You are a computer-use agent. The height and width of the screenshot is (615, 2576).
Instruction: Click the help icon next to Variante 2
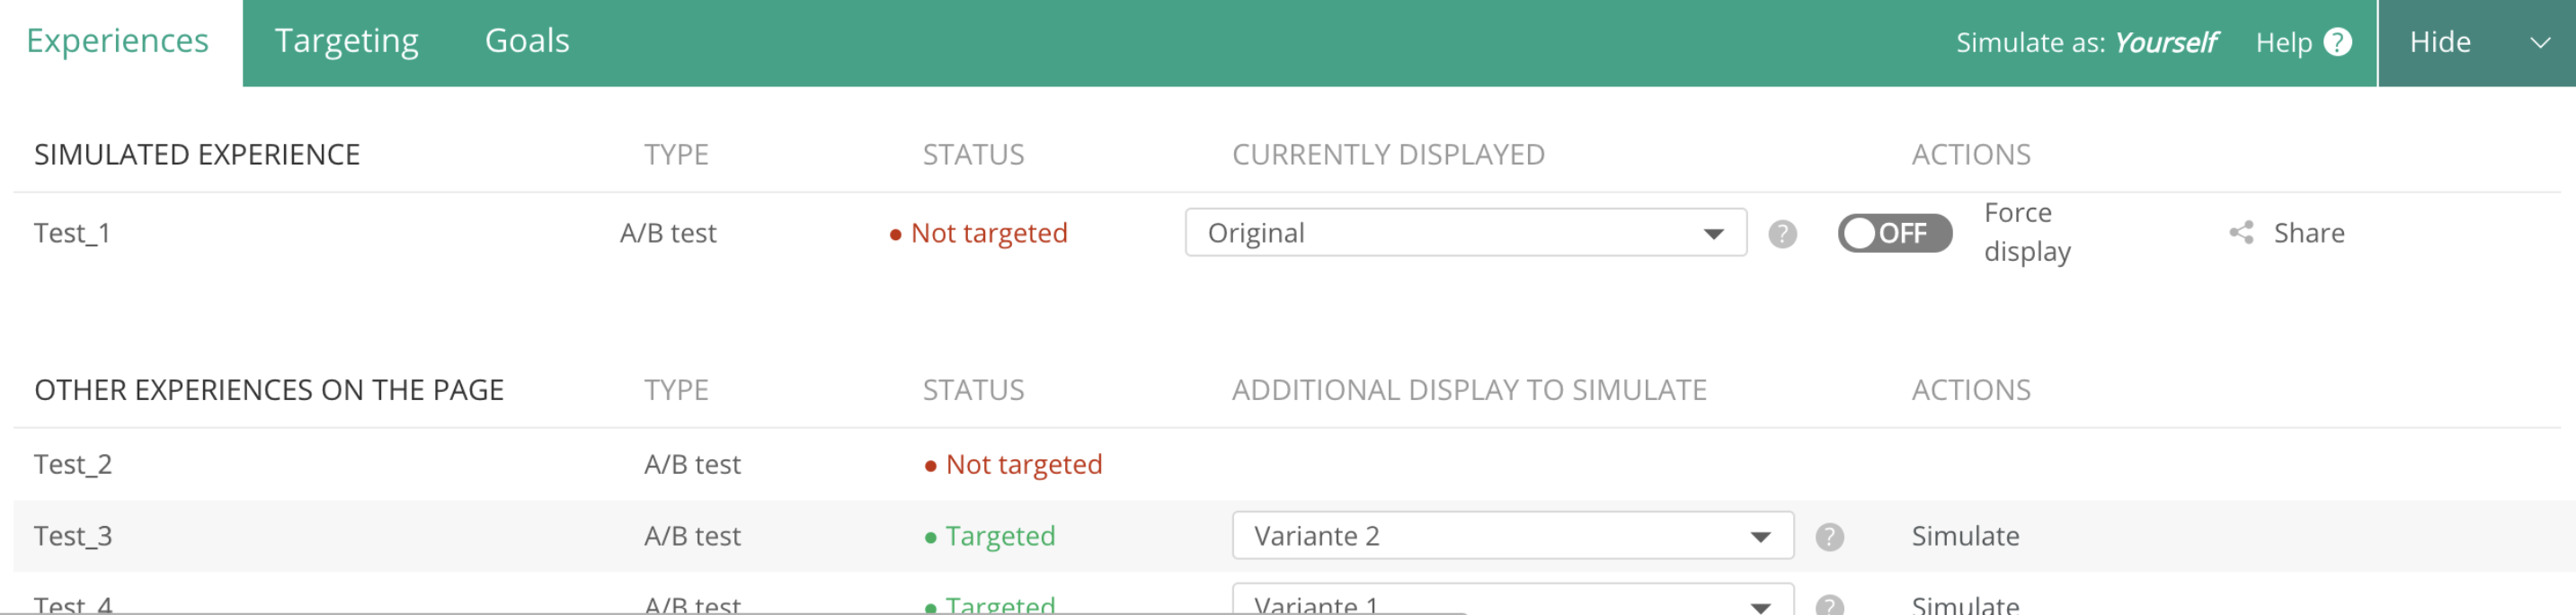tap(1829, 537)
